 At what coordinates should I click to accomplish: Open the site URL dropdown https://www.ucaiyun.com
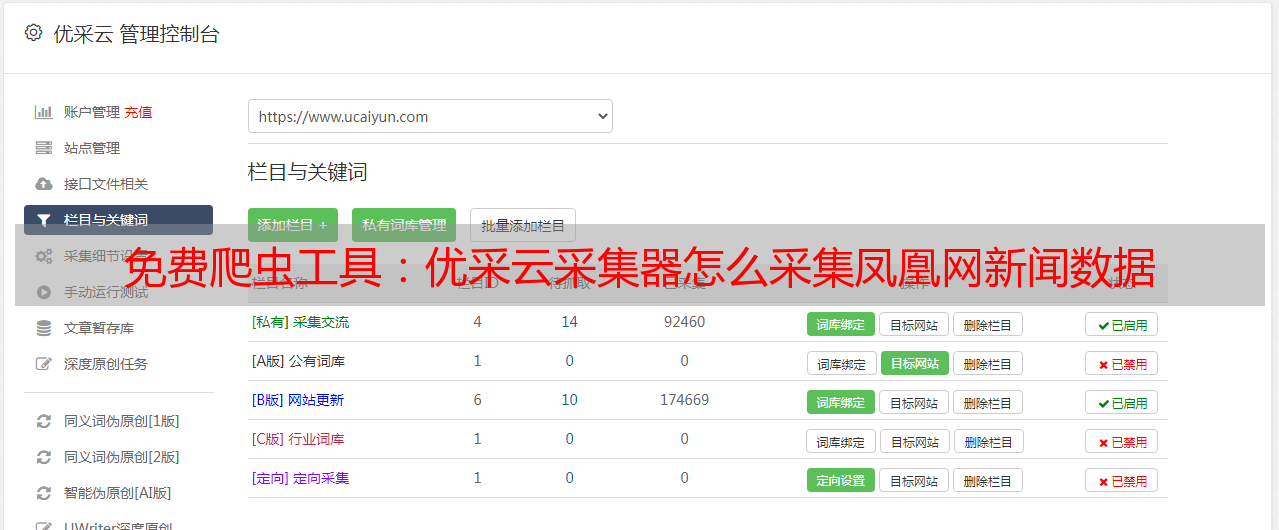click(430, 116)
